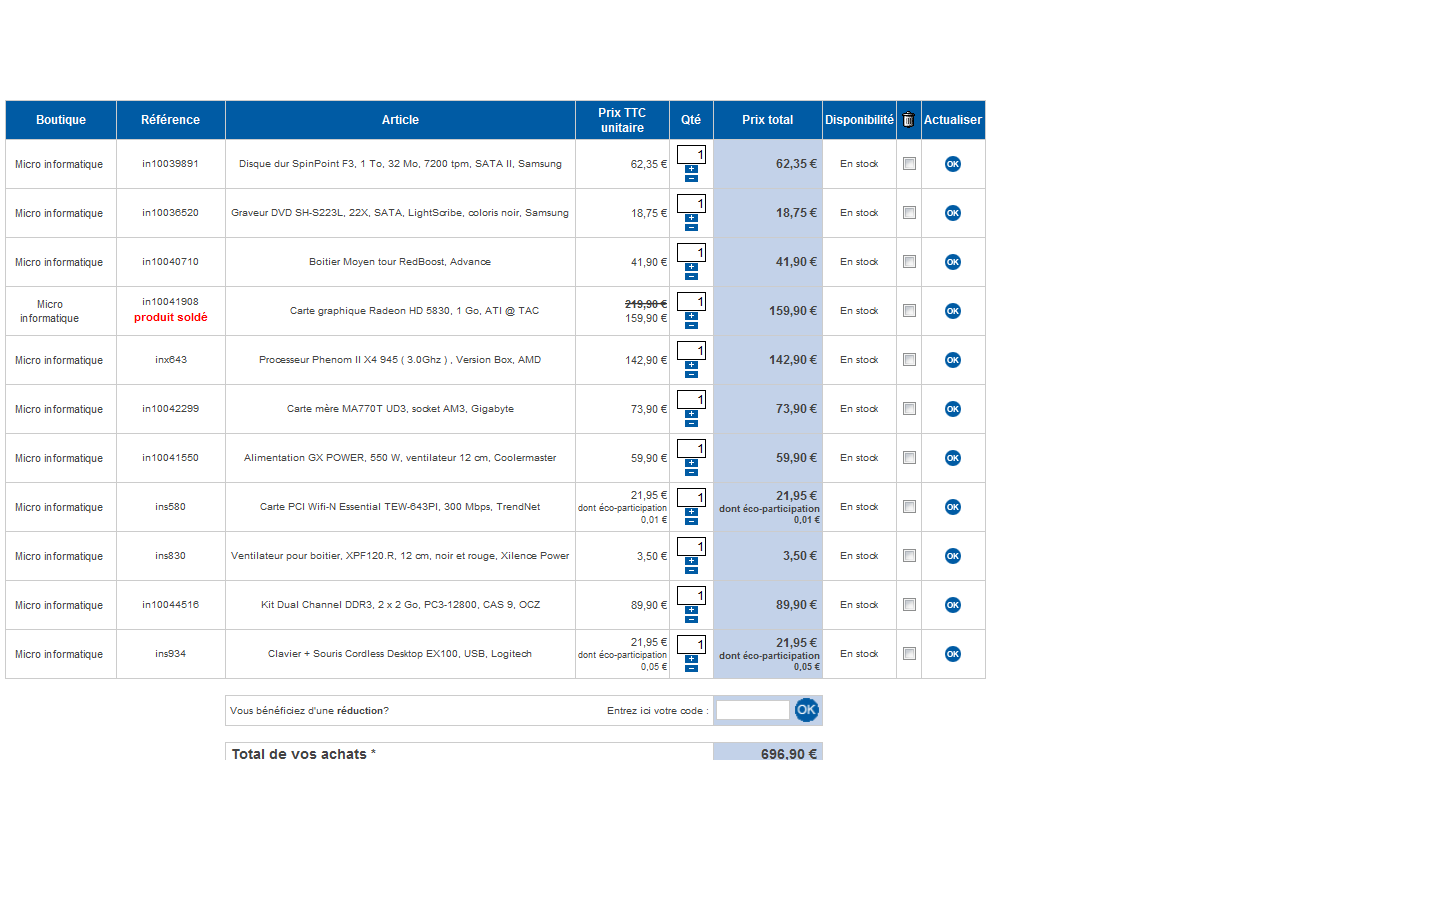Image resolution: width=1440 pixels, height=900 pixels.
Task: Click the OK update icon for Samsung hard disk row
Action: coord(952,164)
